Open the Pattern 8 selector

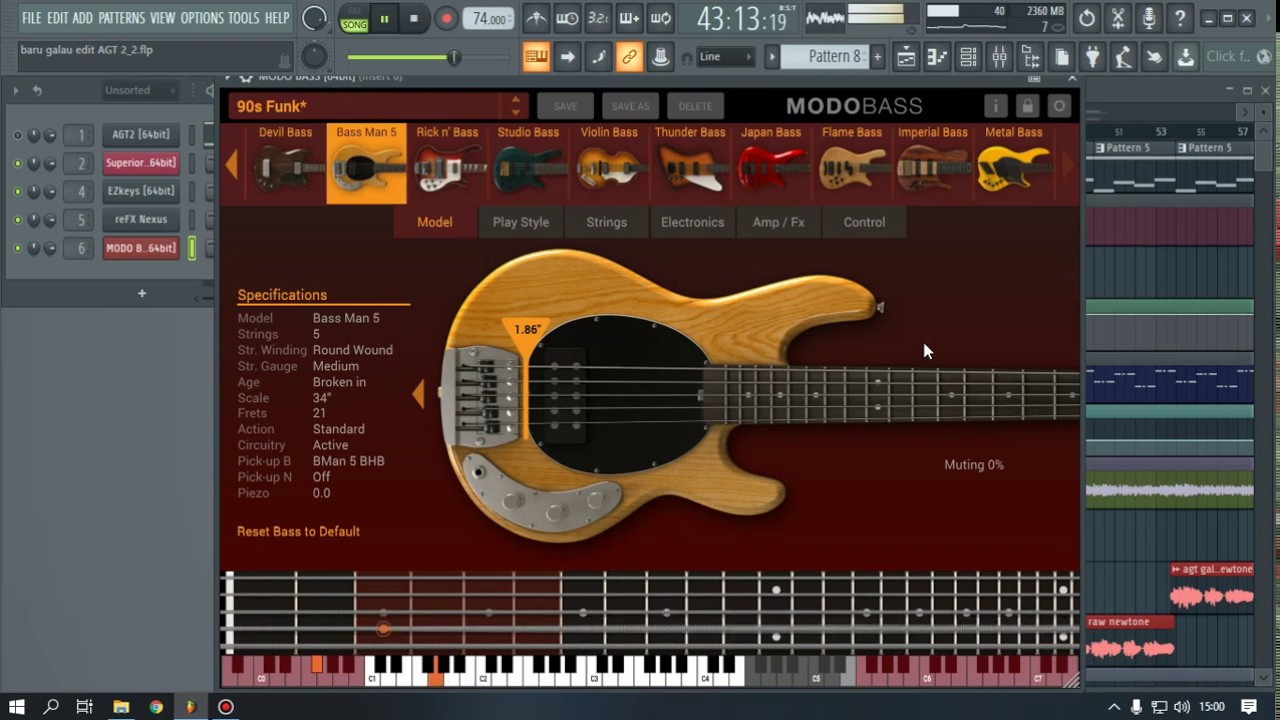pyautogui.click(x=826, y=57)
